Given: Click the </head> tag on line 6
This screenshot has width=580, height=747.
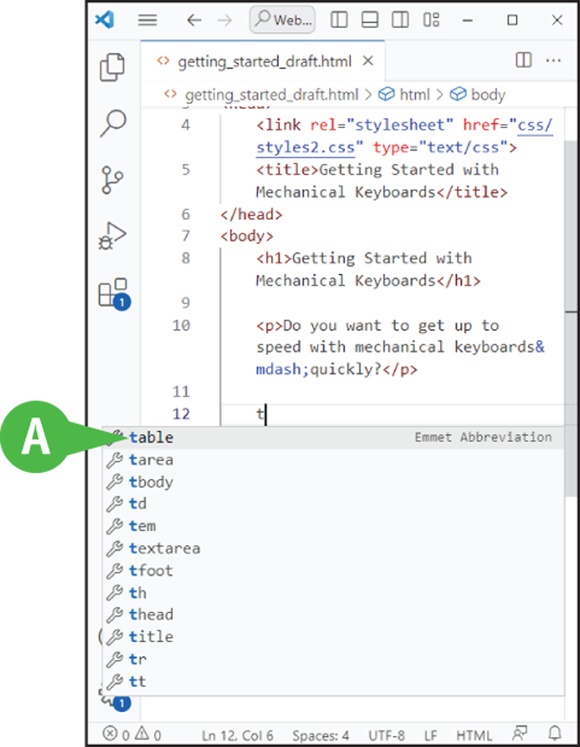Looking at the screenshot, I should 251,214.
